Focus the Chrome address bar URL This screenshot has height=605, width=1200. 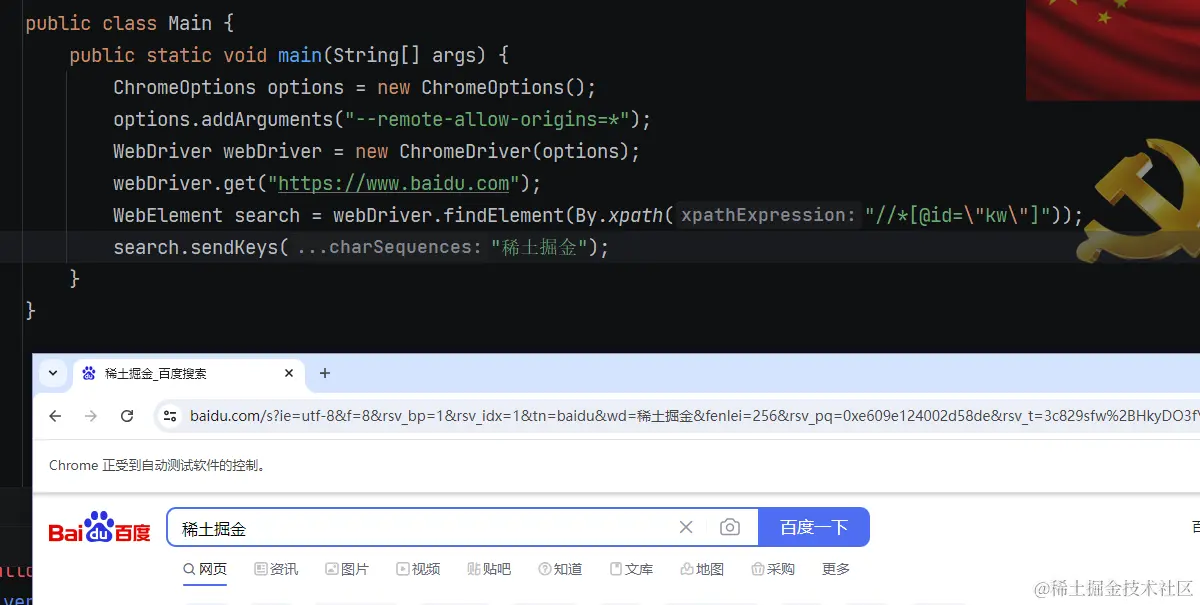[x=693, y=416]
